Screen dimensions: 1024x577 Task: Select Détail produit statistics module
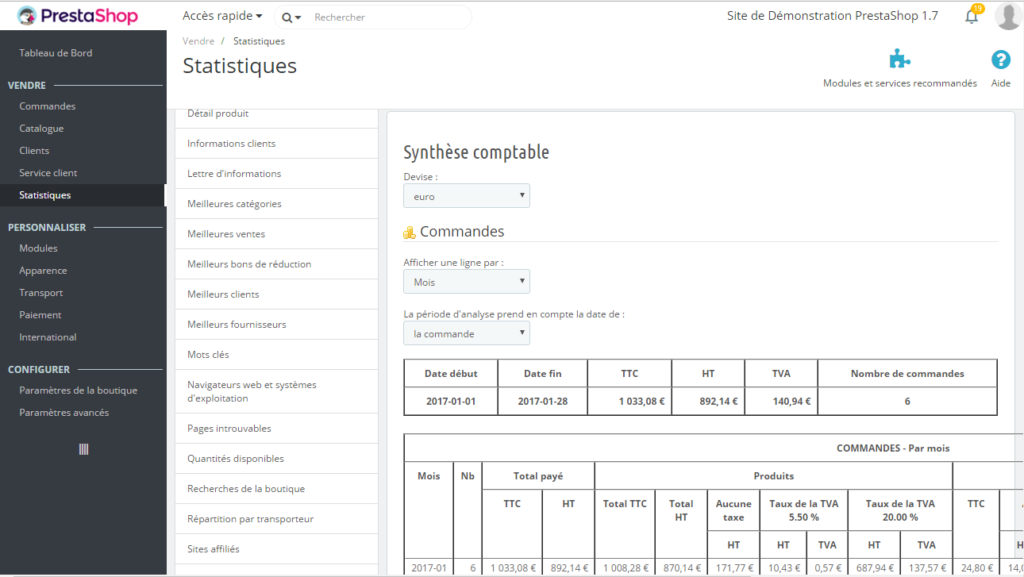pyautogui.click(x=276, y=114)
